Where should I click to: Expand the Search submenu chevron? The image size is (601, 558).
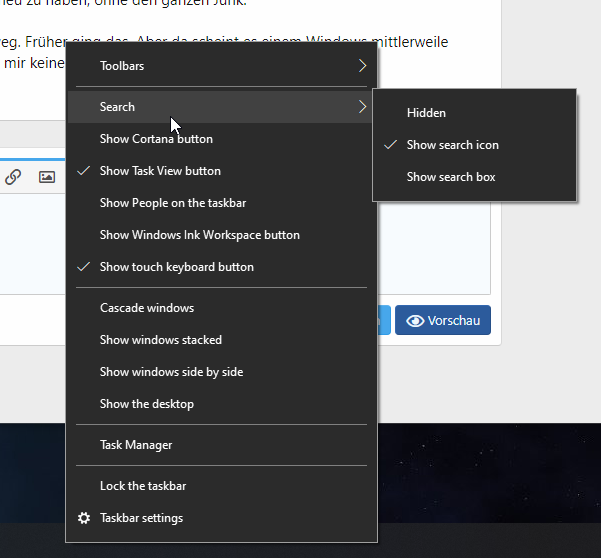362,107
